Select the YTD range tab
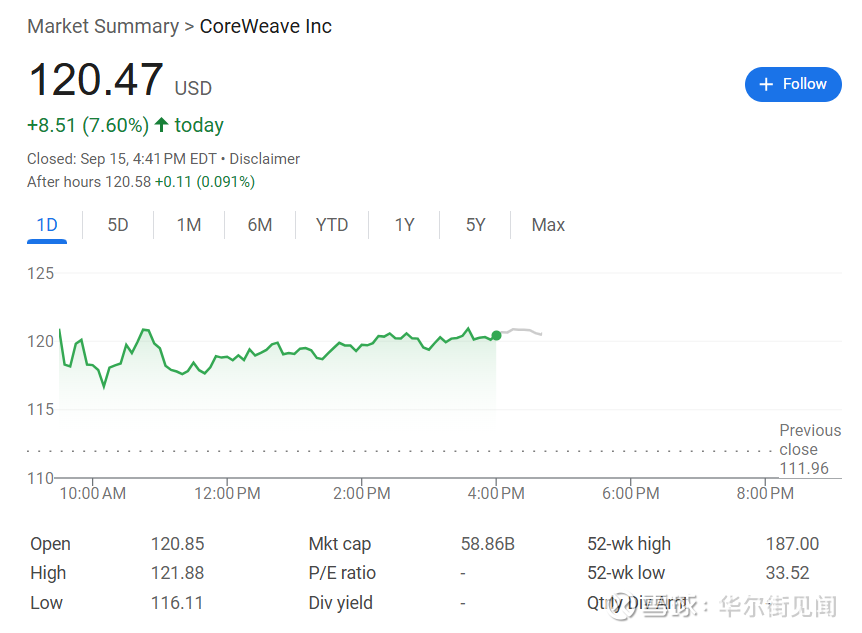Image resolution: width=862 pixels, height=633 pixels. pyautogui.click(x=332, y=225)
